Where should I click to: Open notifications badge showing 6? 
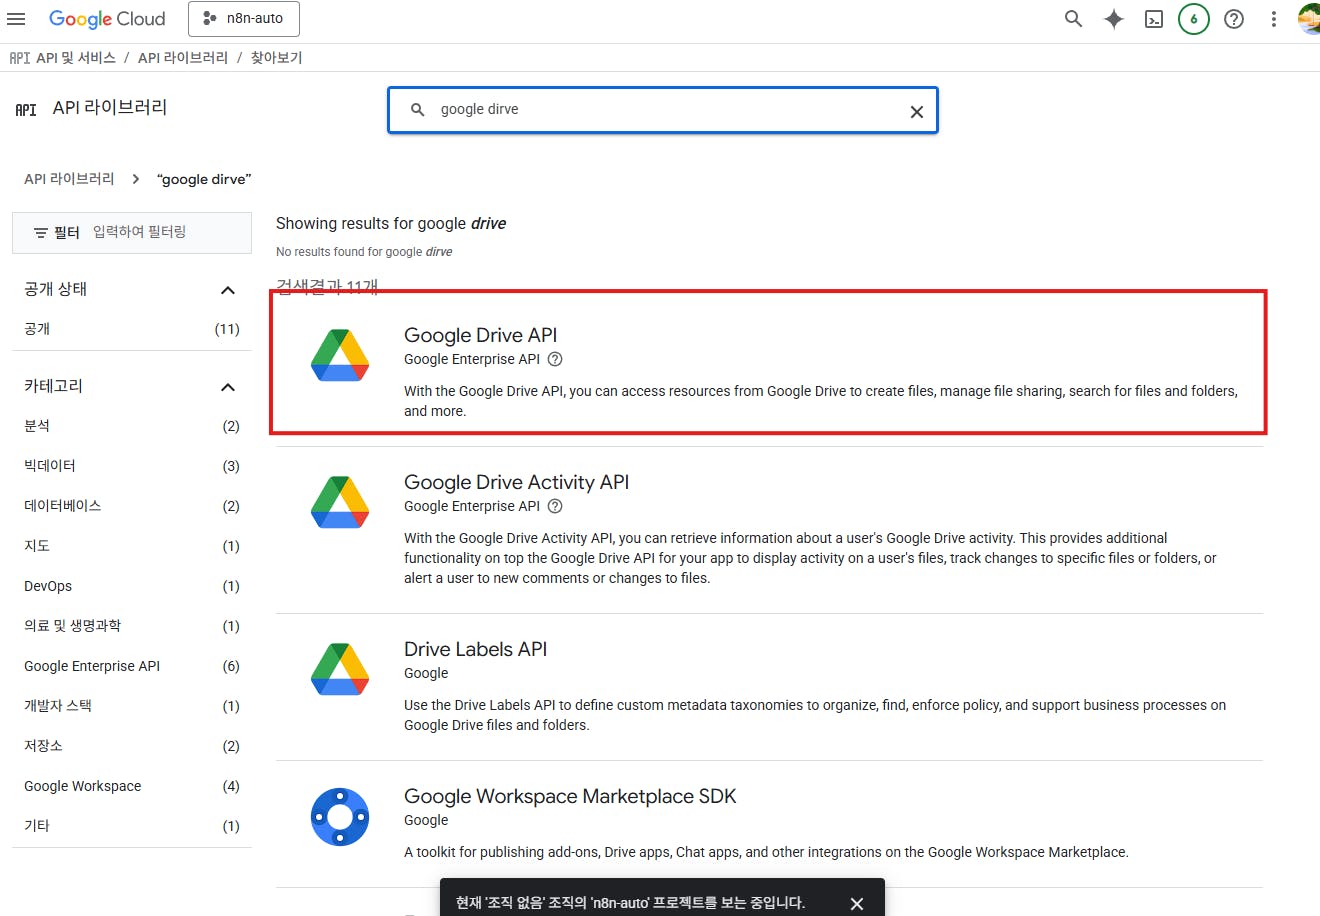[1194, 18]
